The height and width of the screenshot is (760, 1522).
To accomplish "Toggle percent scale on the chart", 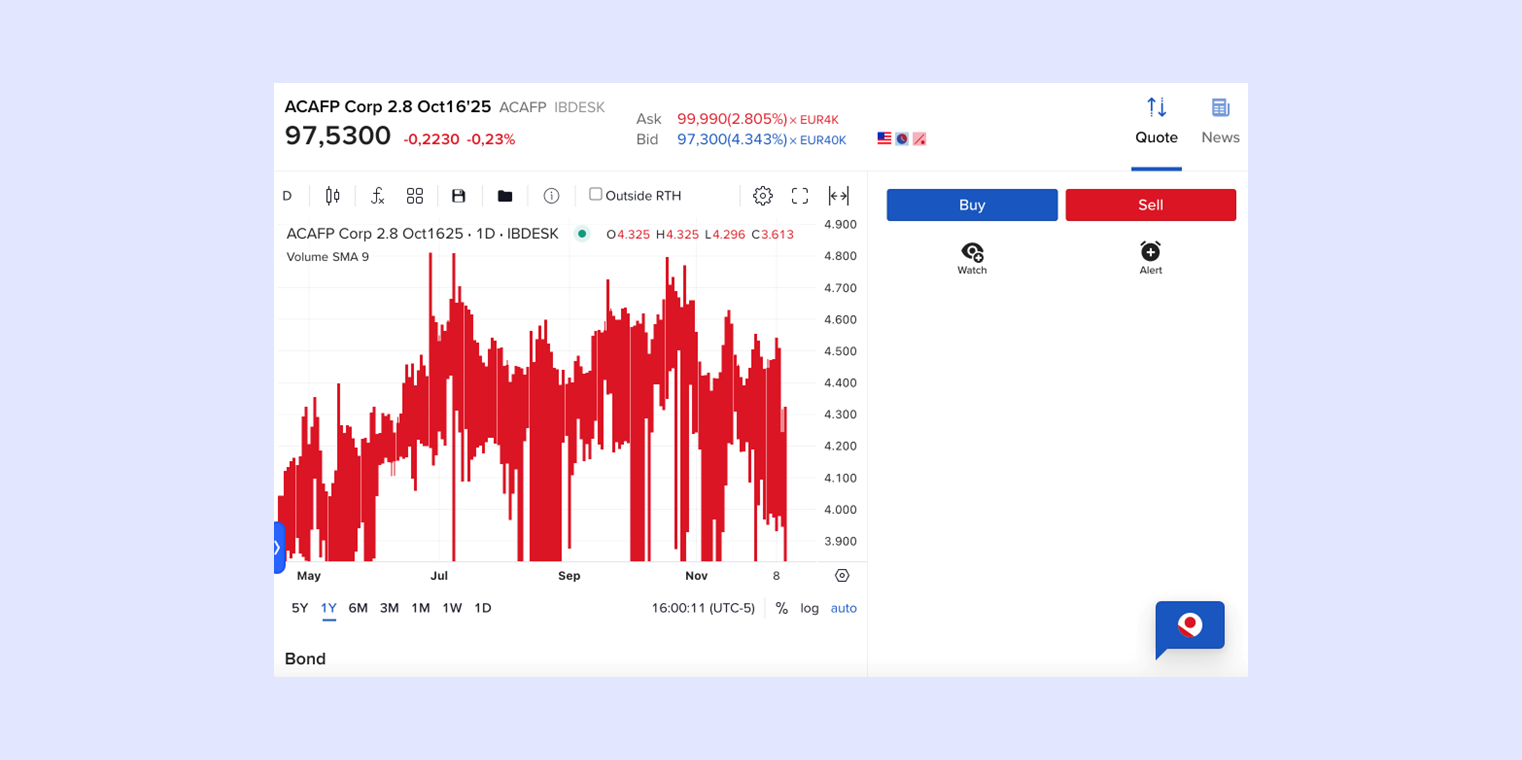I will pos(782,608).
